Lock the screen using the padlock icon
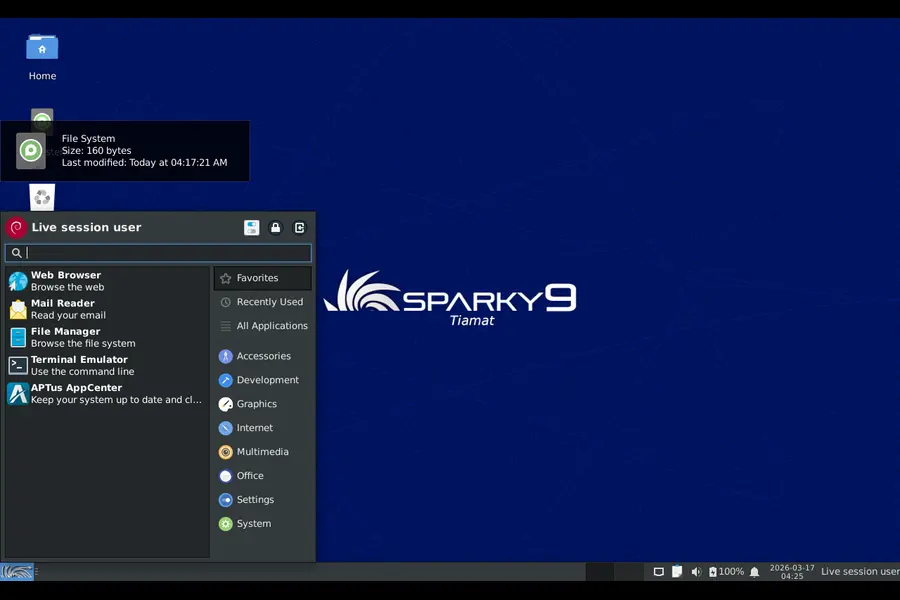 click(275, 227)
